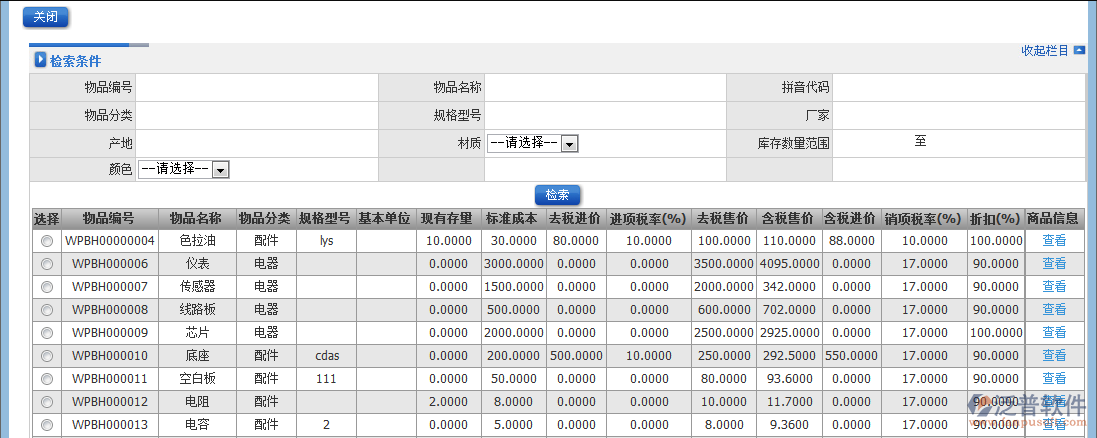The height and width of the screenshot is (438, 1097).
Task: Select radio button for WPBH000008 线路板
Action: point(47,310)
